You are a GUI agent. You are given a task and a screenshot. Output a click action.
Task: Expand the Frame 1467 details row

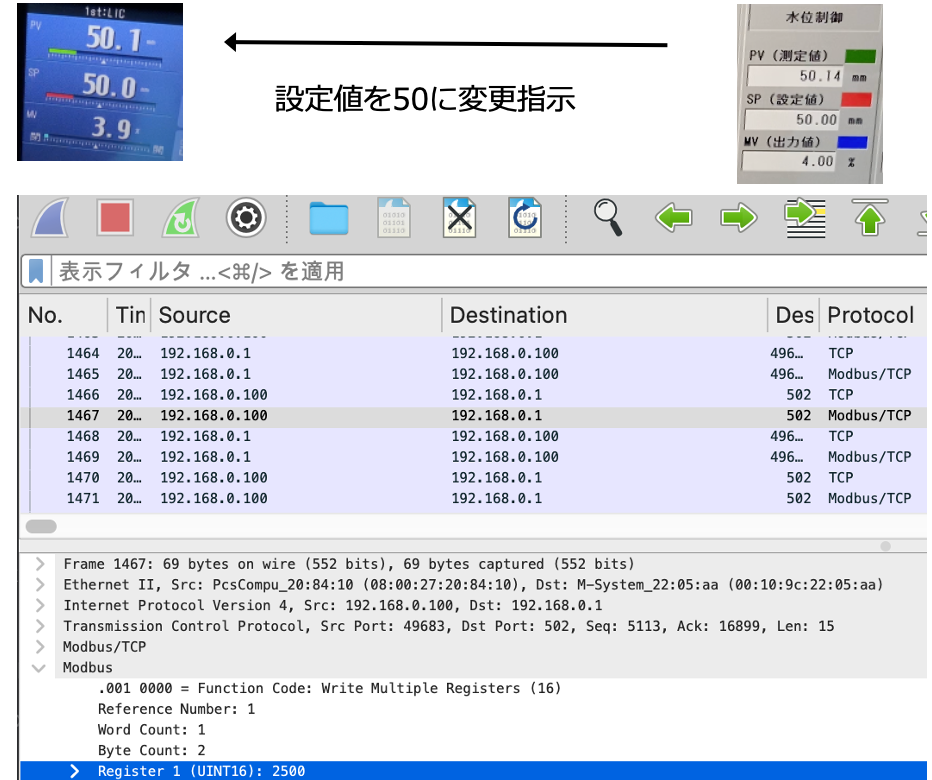pyautogui.click(x=40, y=564)
